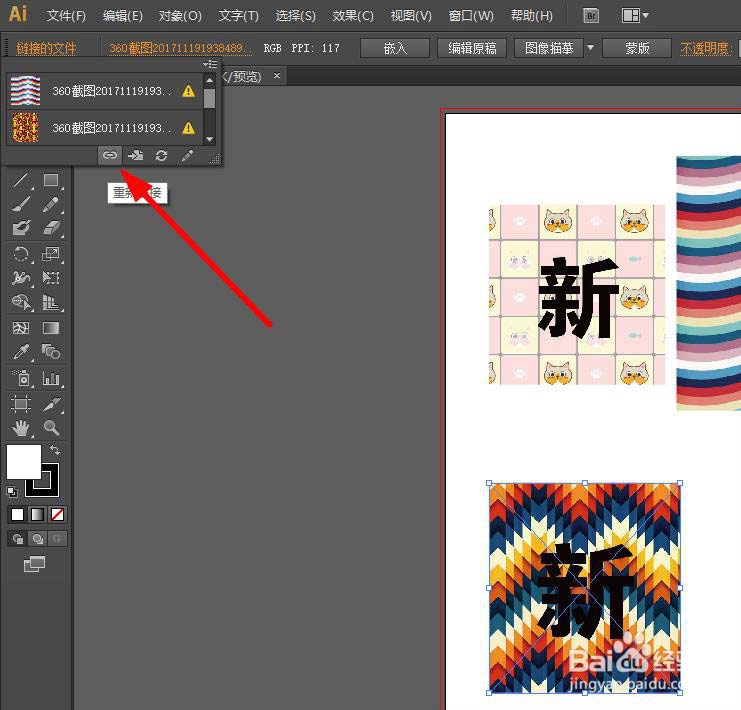Click the Edit Original pencil icon
741x710 pixels.
coord(187,155)
